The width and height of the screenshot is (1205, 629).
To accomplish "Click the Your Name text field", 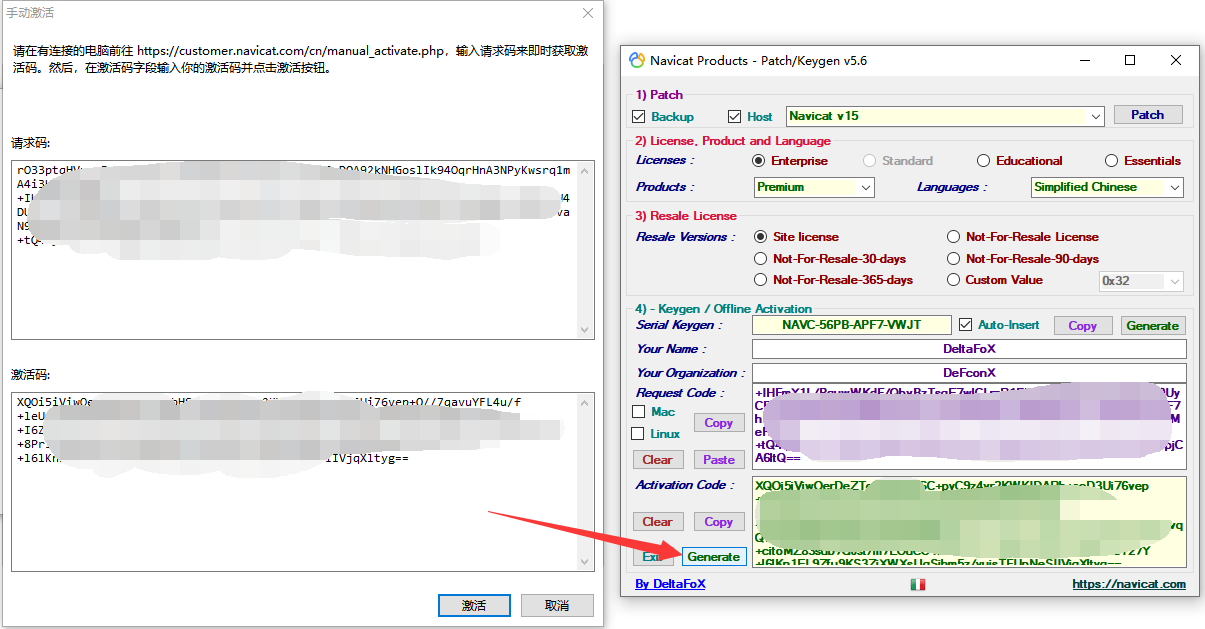I will [968, 349].
